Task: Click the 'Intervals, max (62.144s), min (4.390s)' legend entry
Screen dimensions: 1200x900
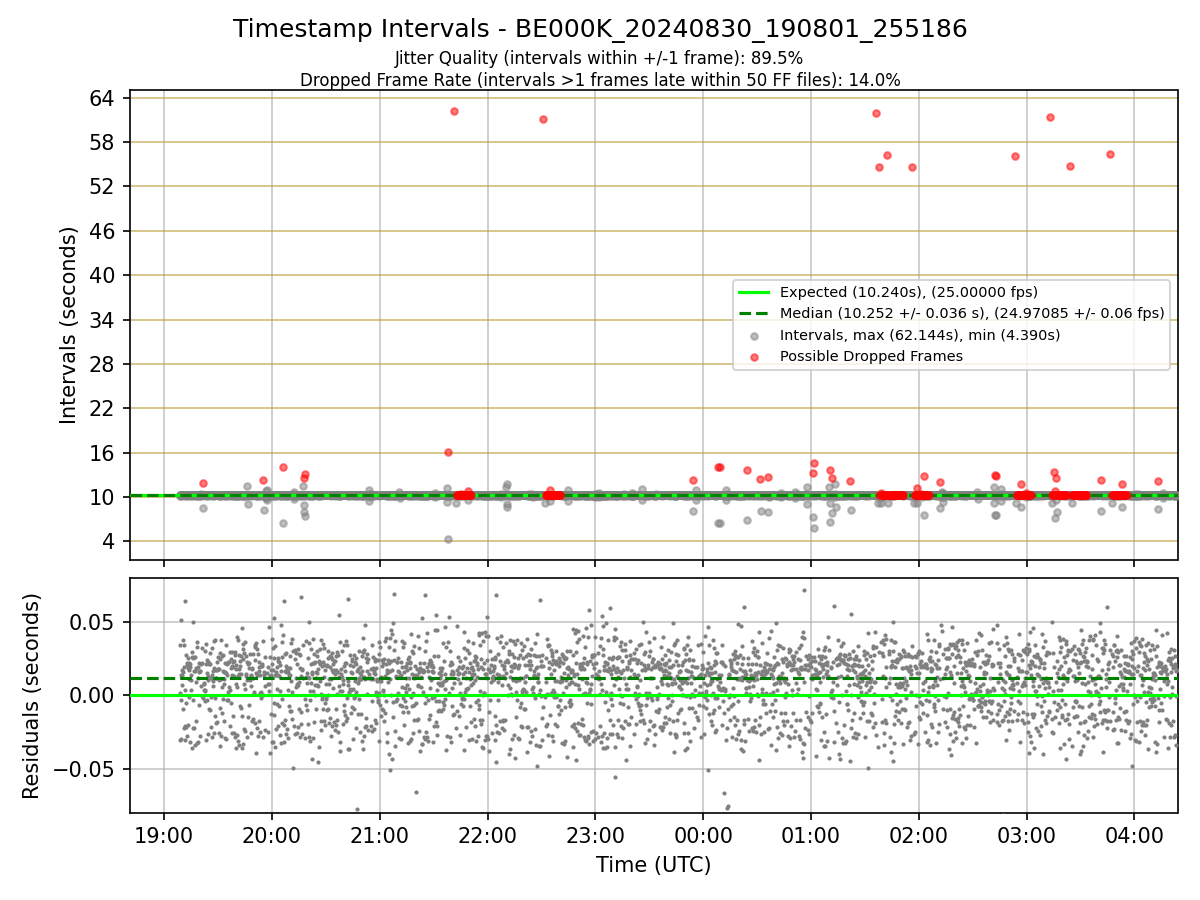Action: [920, 335]
